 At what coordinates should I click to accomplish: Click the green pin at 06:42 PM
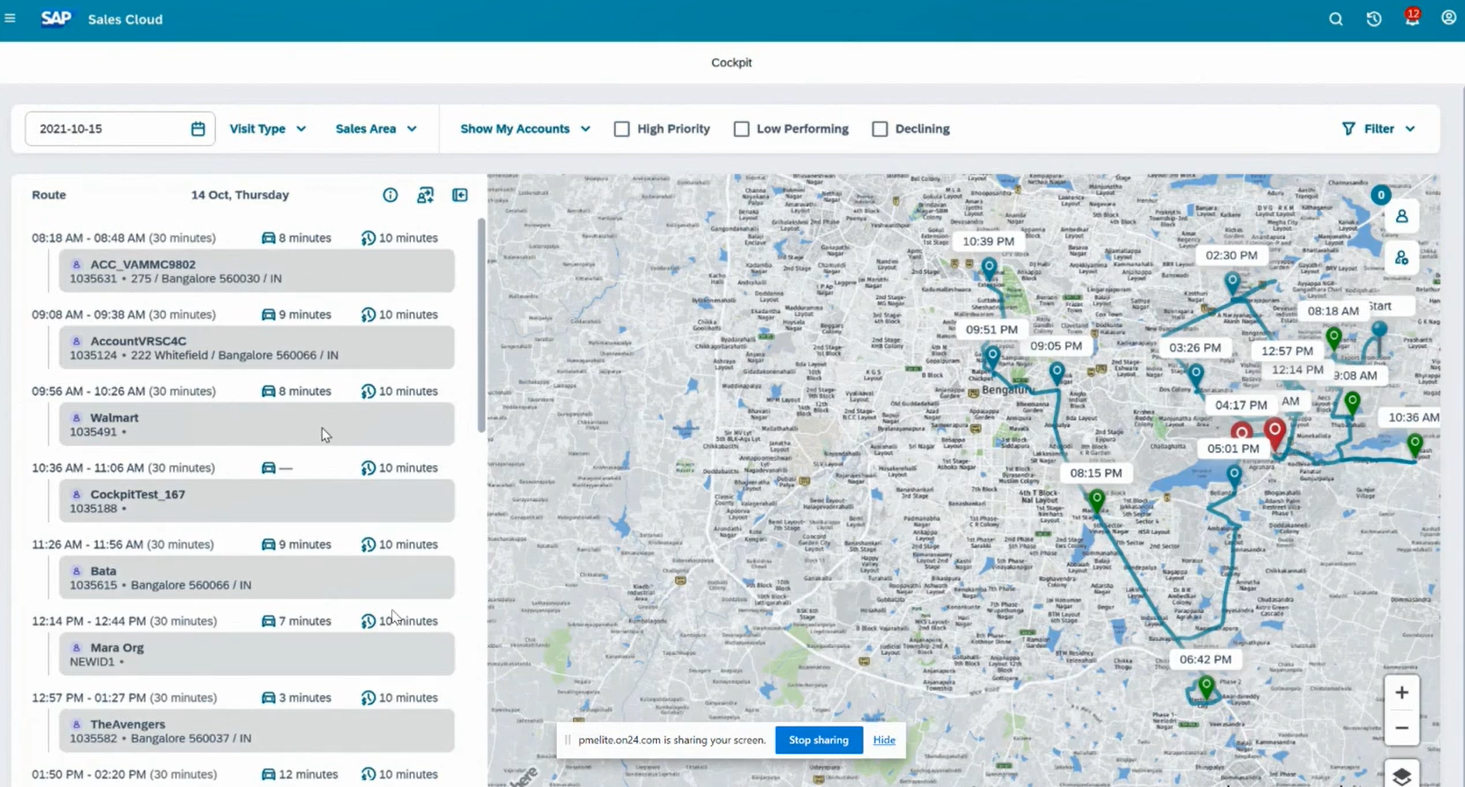[x=1206, y=687]
